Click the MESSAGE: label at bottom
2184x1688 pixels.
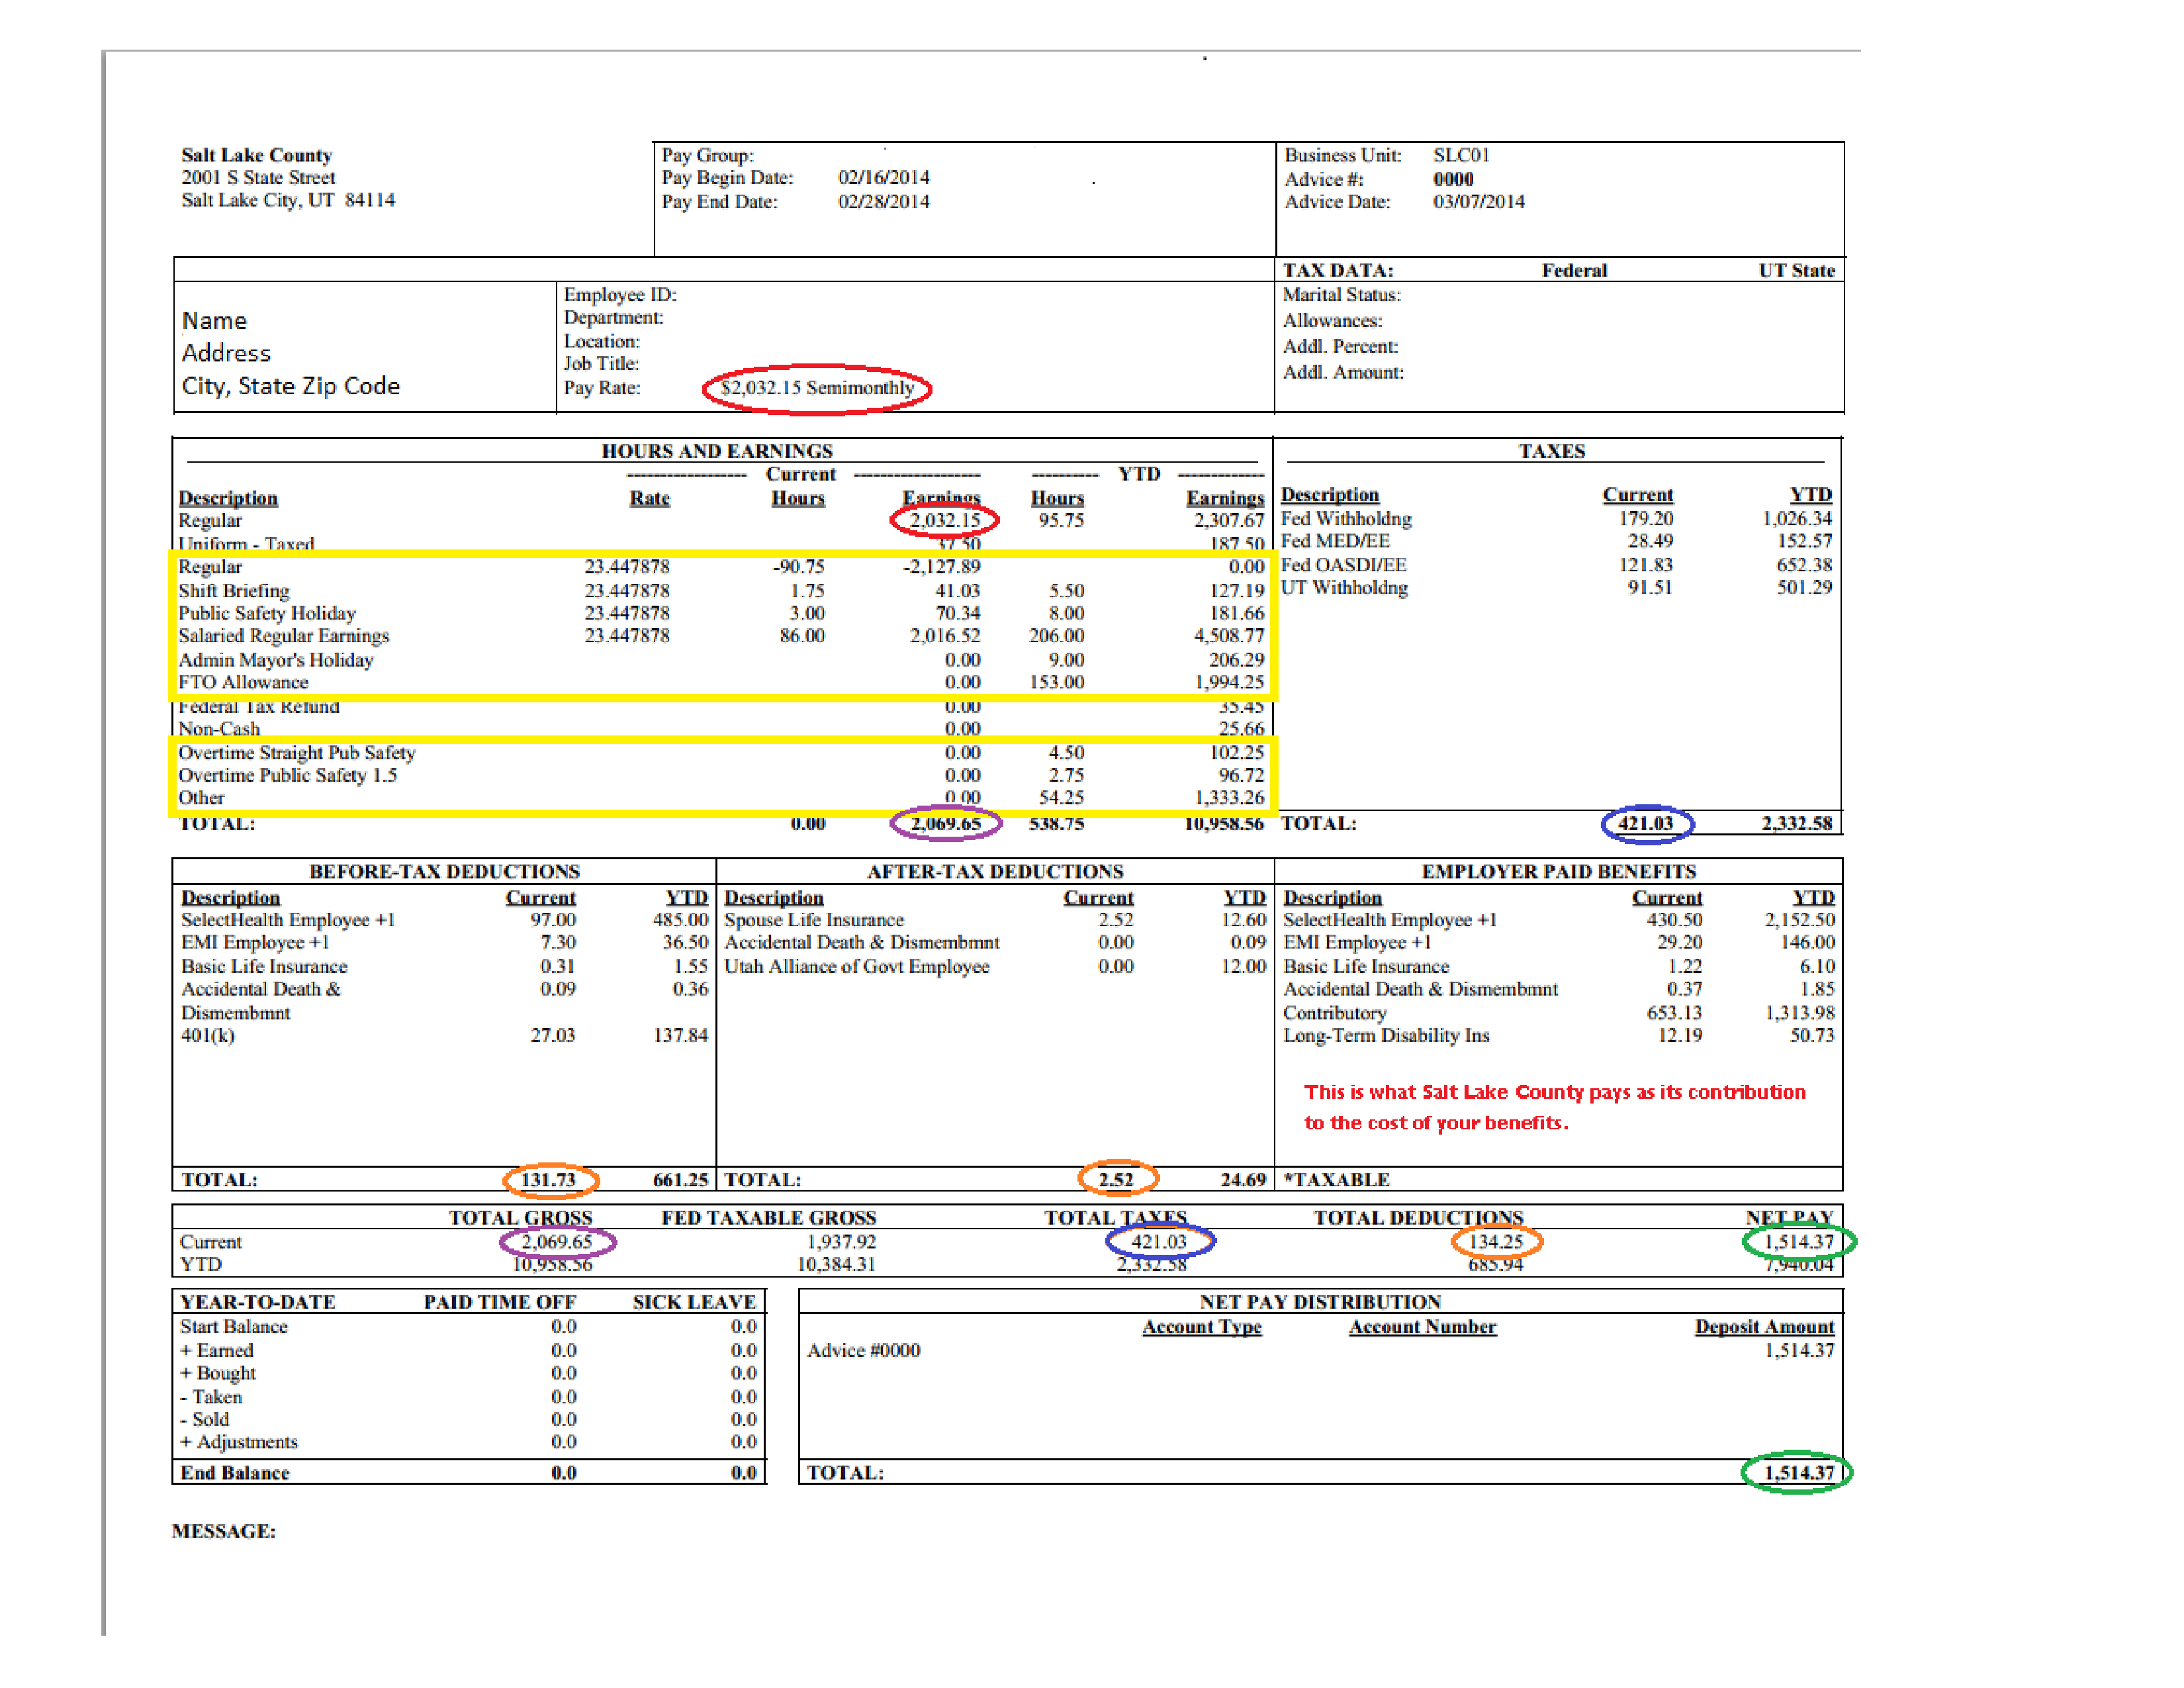click(x=223, y=1531)
